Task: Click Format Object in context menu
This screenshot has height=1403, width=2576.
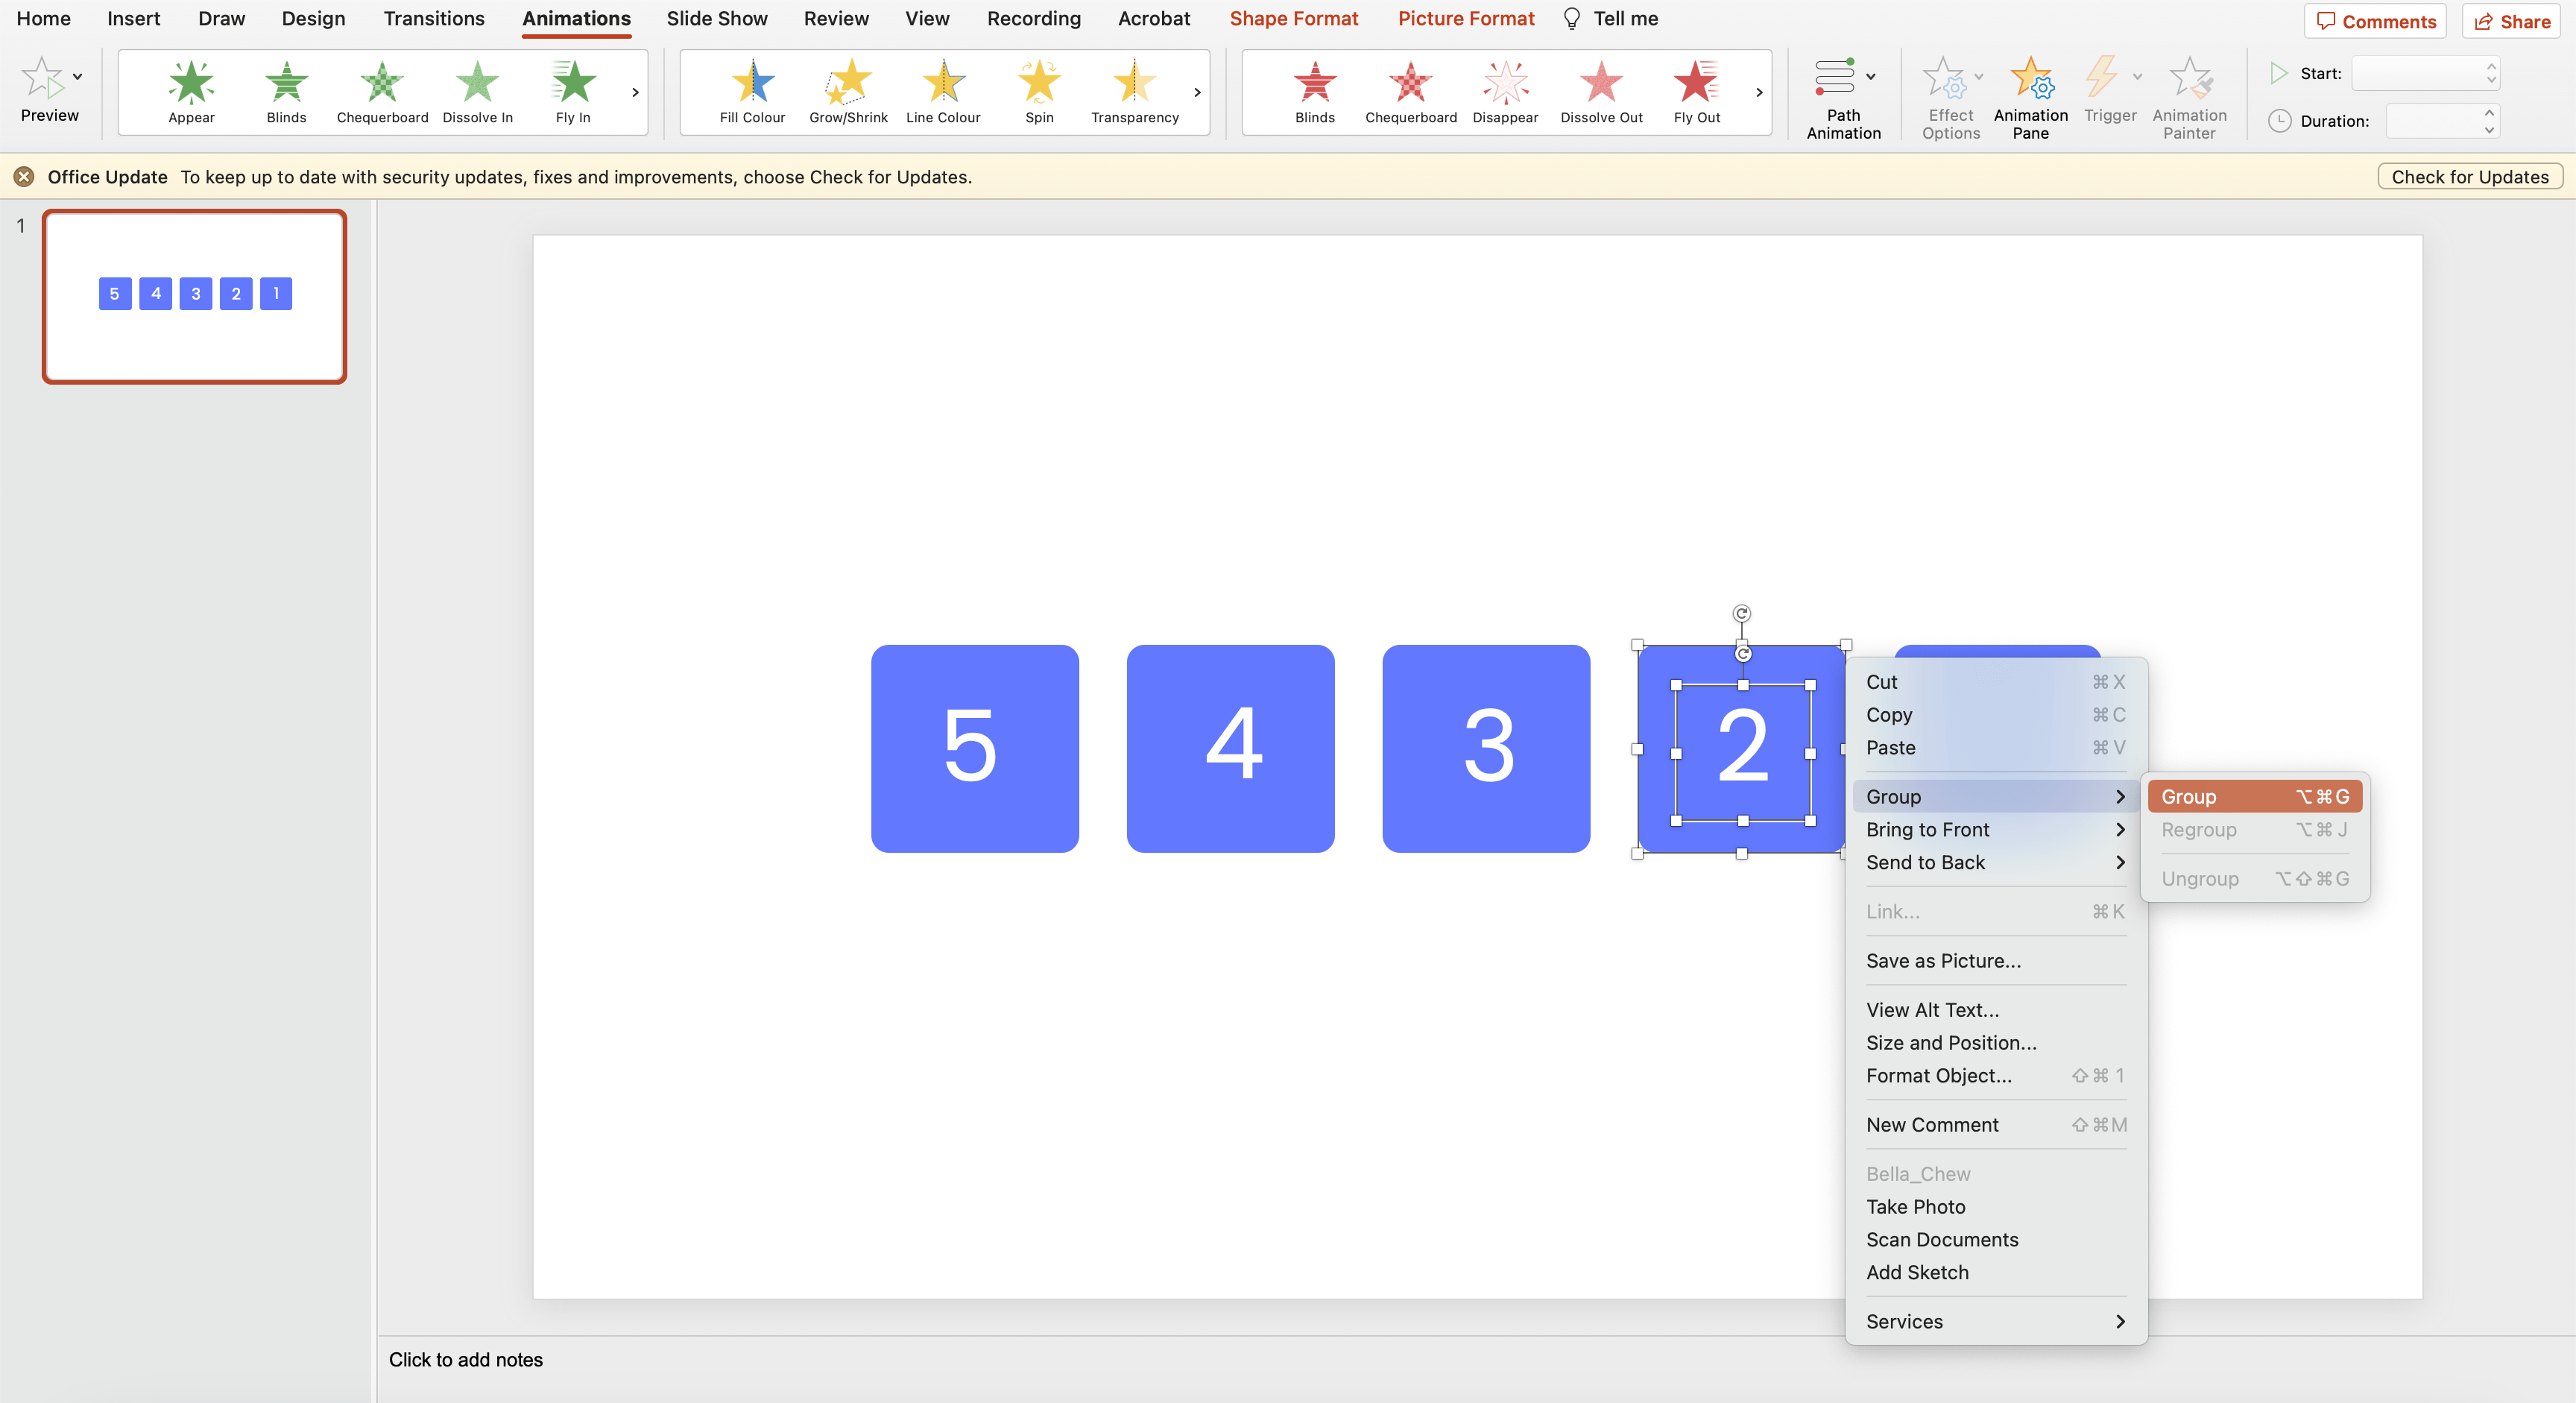Action: (x=1939, y=1075)
